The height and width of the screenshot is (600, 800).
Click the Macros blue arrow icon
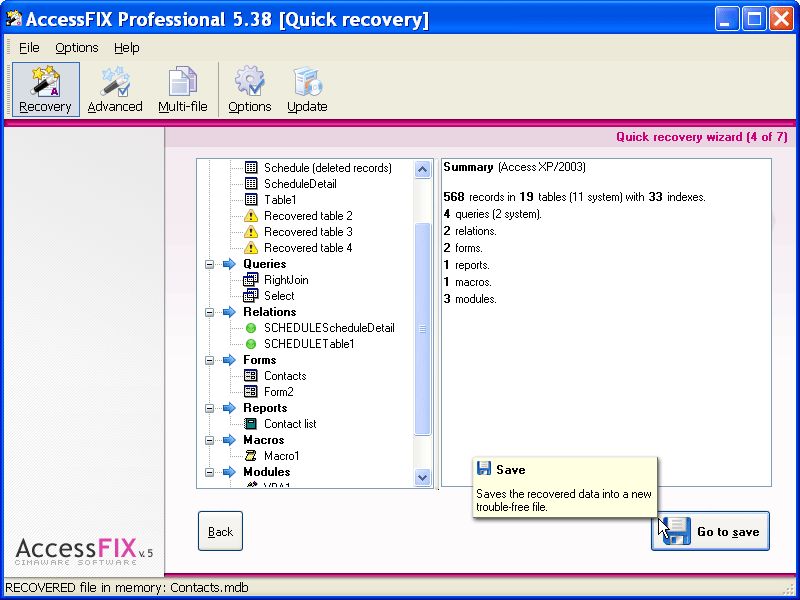coord(230,440)
